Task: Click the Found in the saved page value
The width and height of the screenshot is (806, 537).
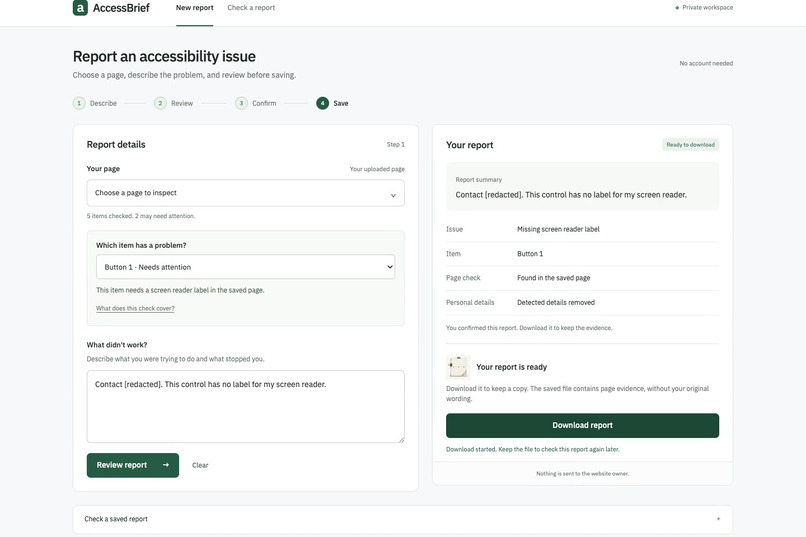Action: 554,278
